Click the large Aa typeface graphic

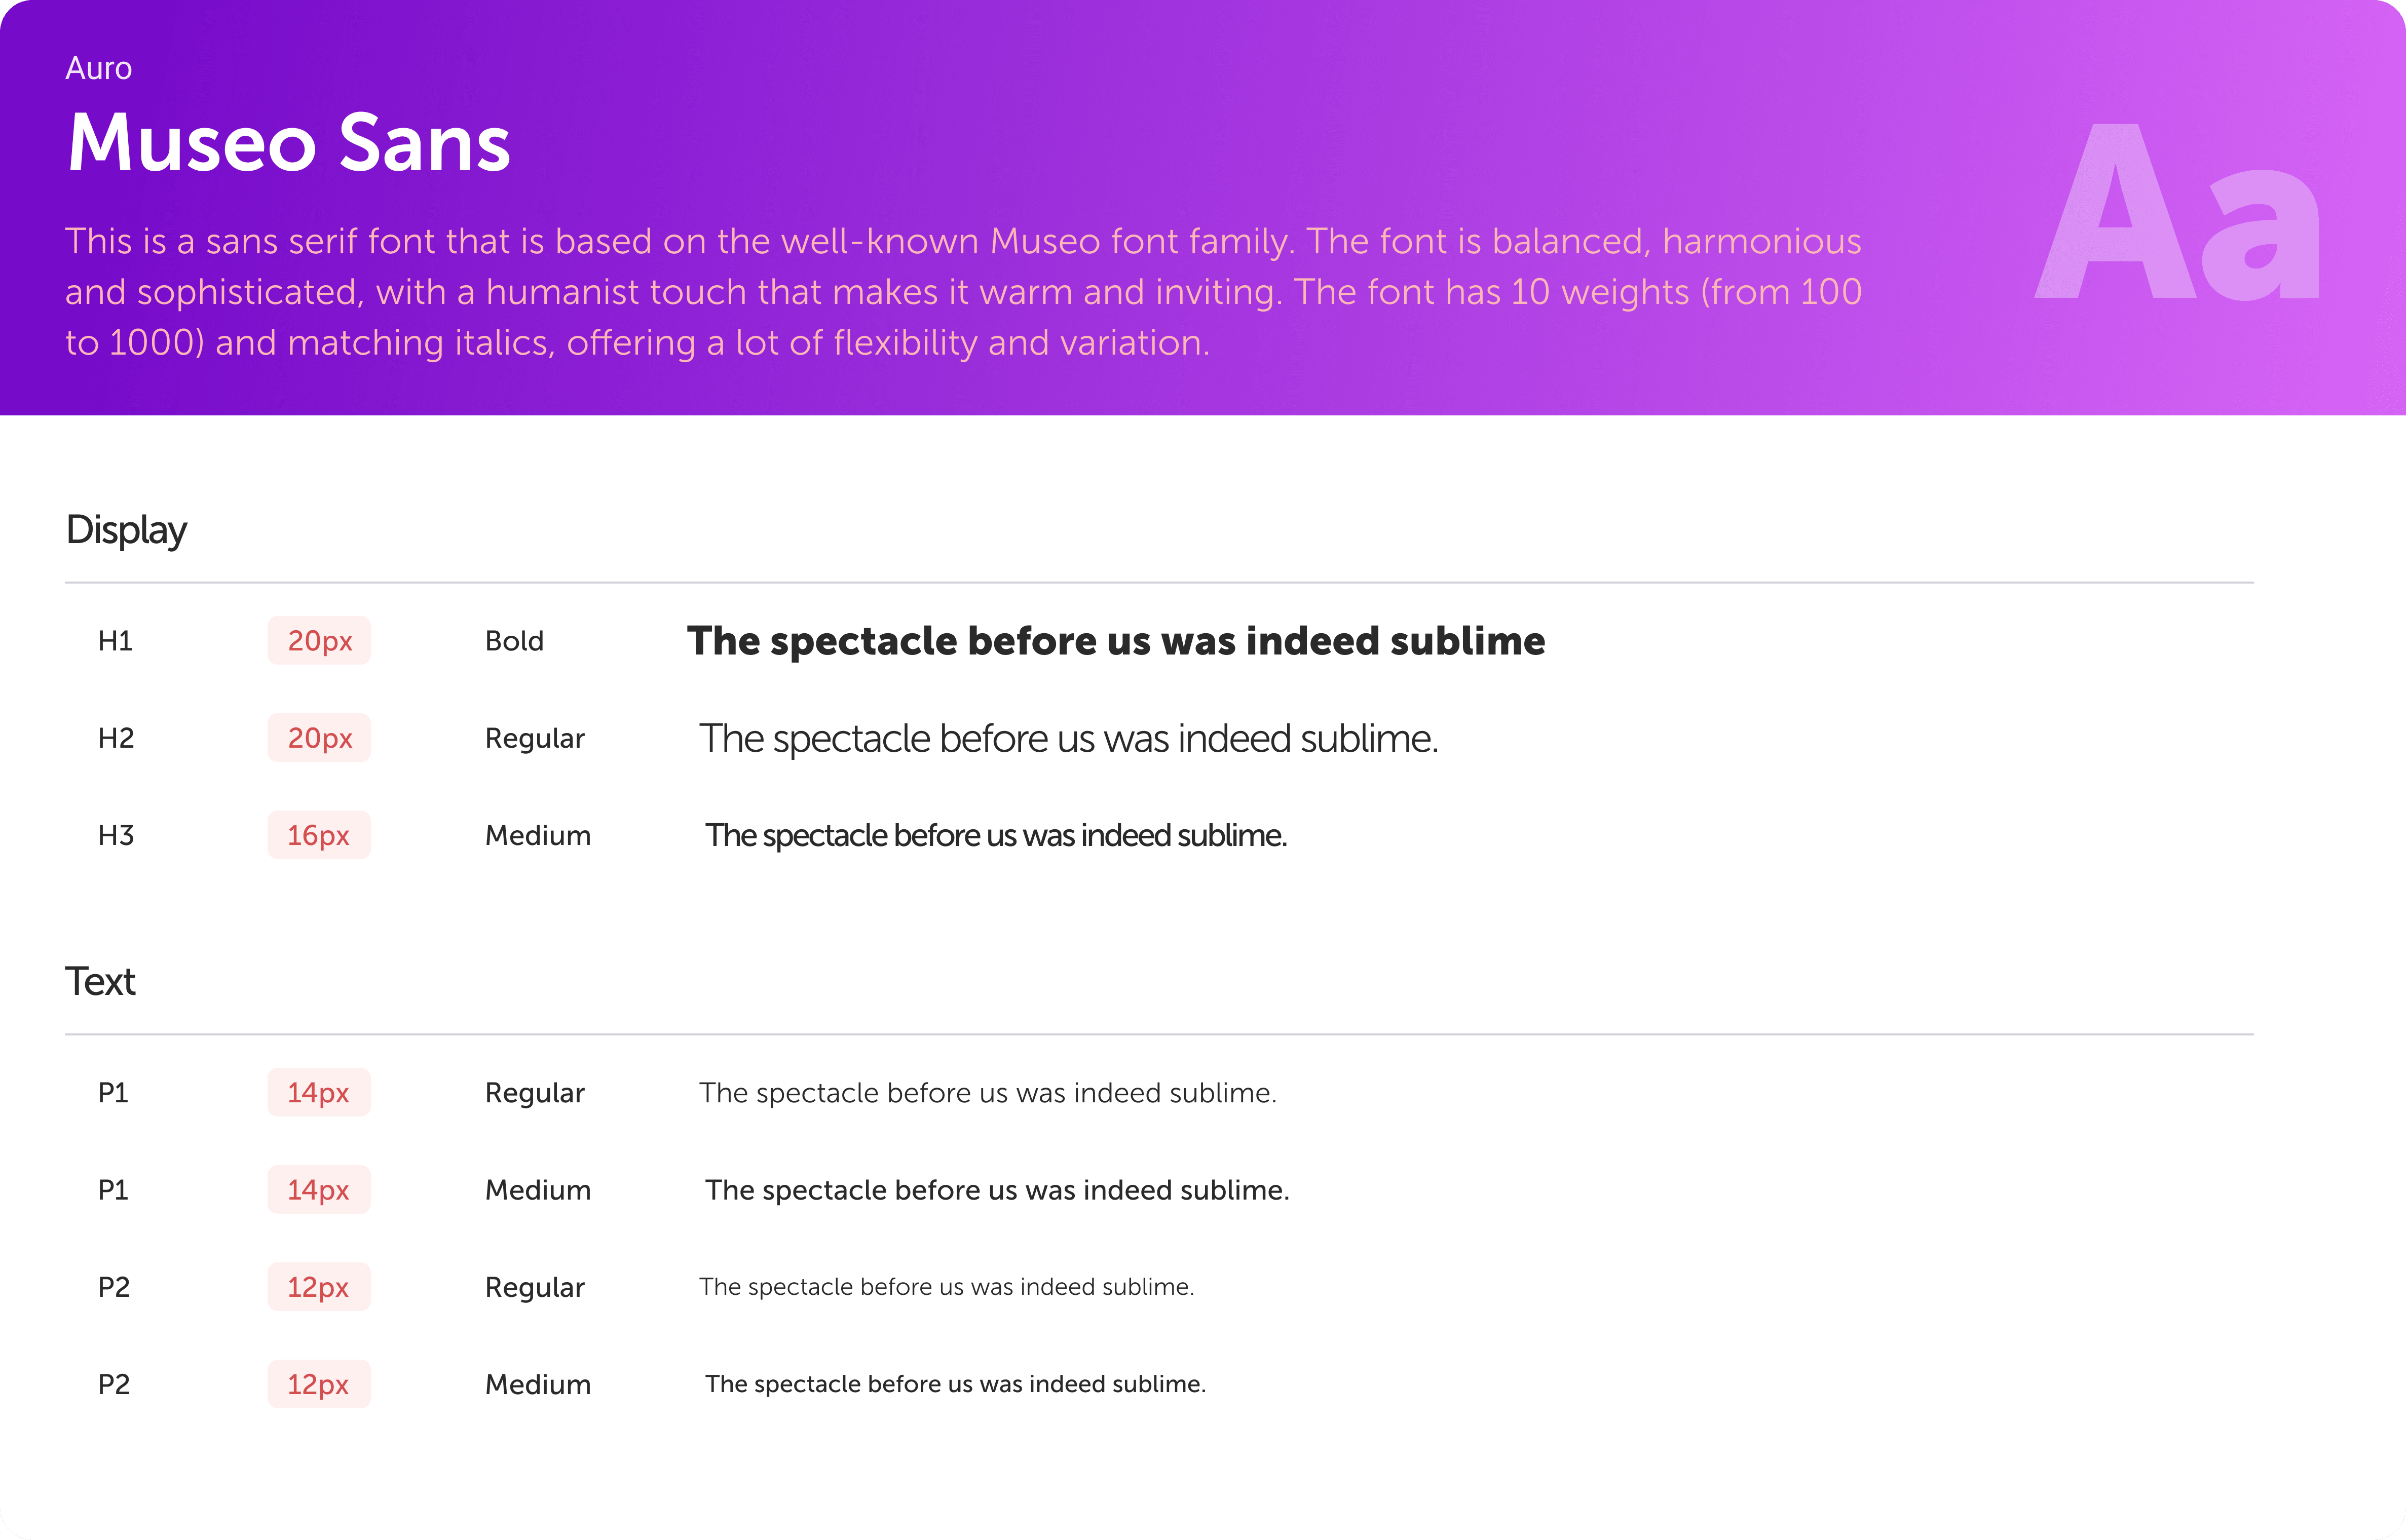point(2177,212)
